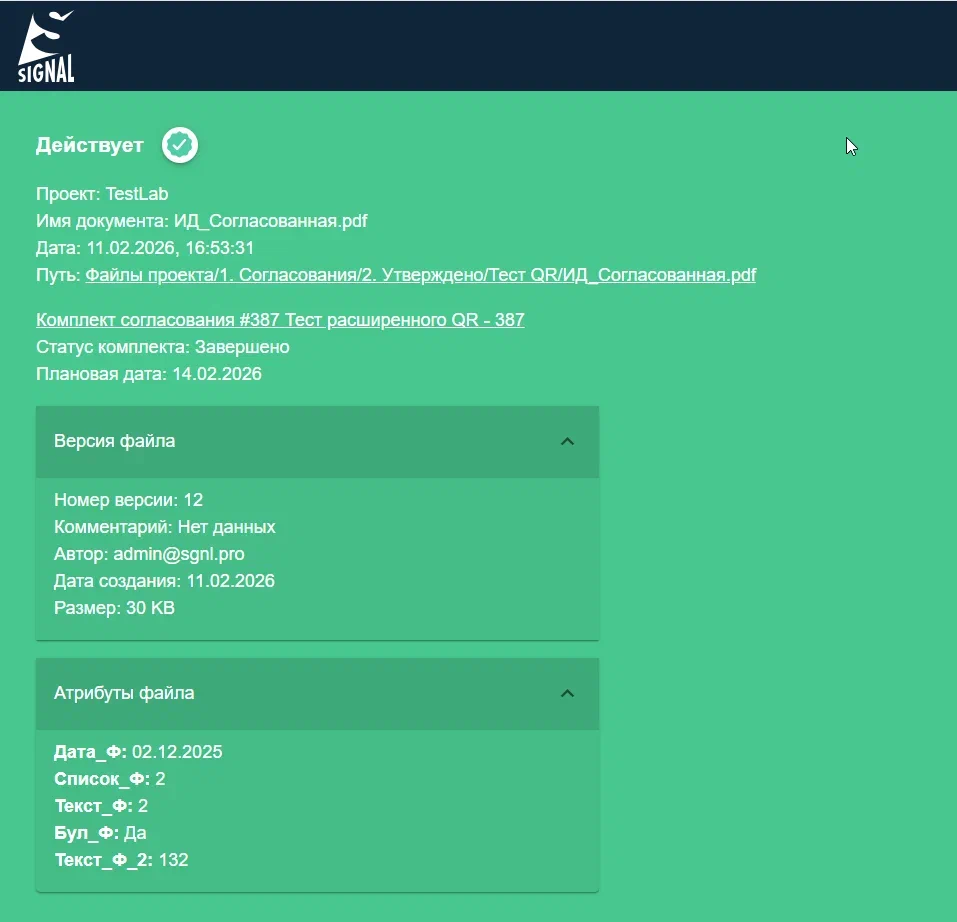
Task: Collapse the Атрибуты файла section chevron
Action: (x=567, y=693)
